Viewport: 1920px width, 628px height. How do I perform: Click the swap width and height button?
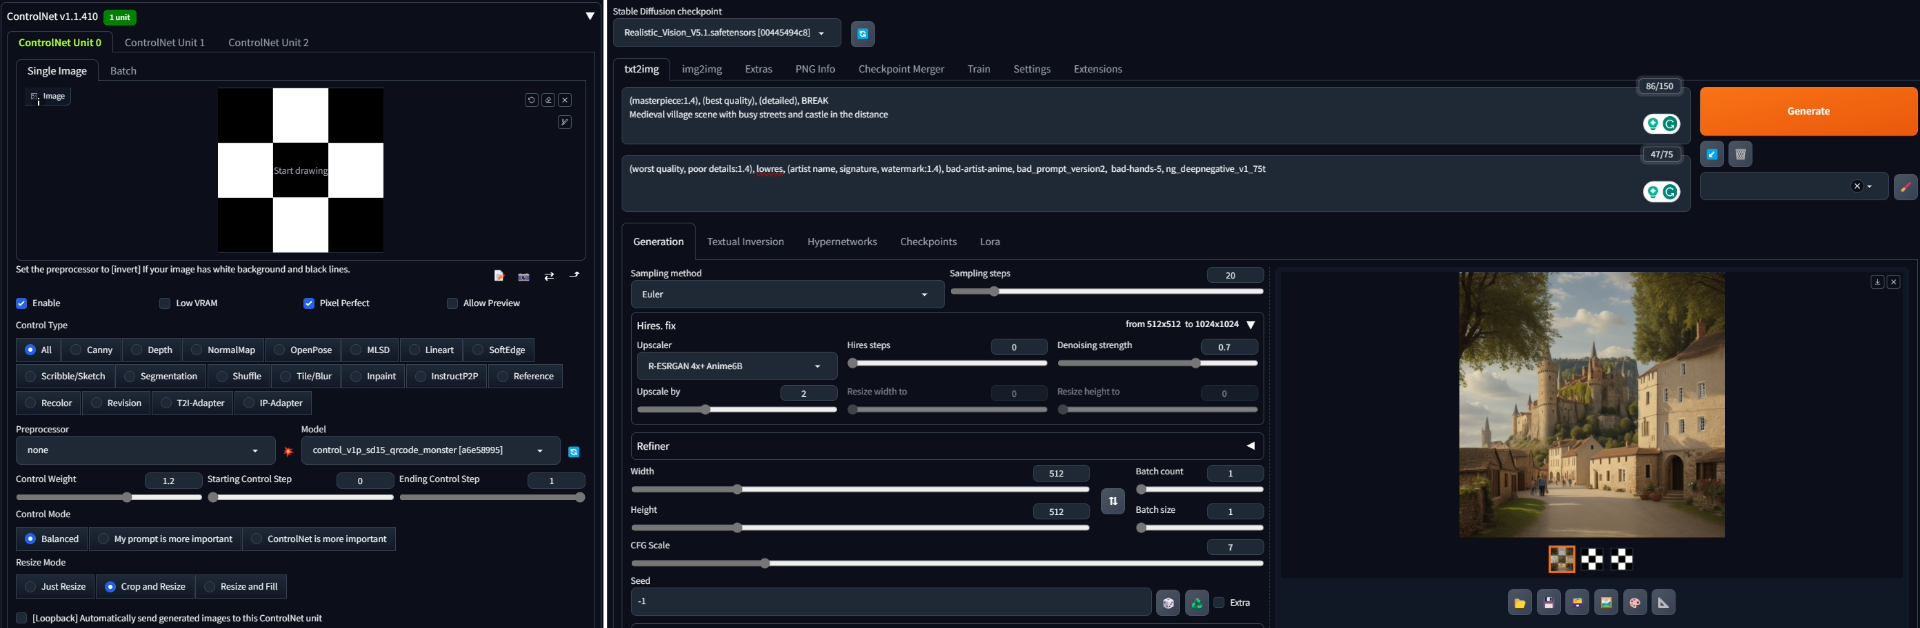pos(1112,501)
